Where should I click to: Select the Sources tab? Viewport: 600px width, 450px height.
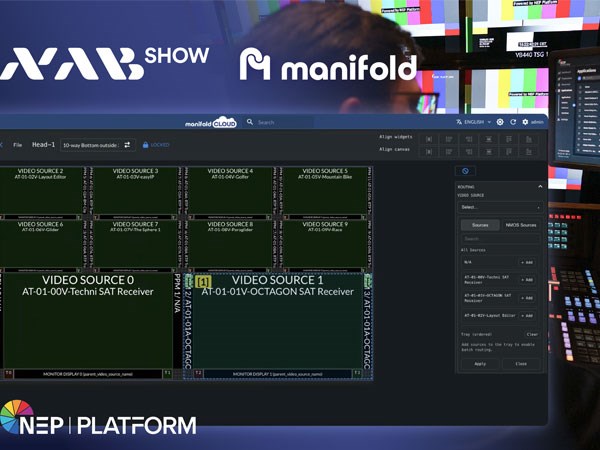pyautogui.click(x=479, y=225)
